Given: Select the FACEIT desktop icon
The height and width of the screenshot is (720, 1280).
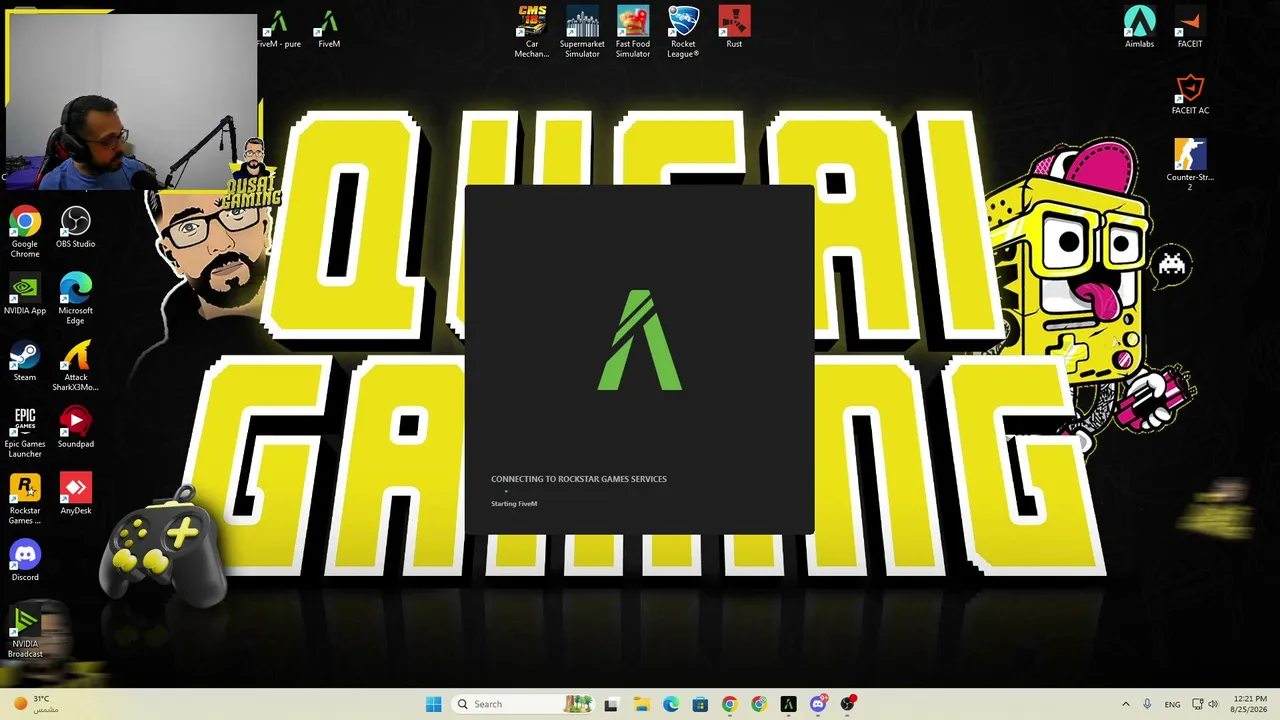Looking at the screenshot, I should point(1190,27).
